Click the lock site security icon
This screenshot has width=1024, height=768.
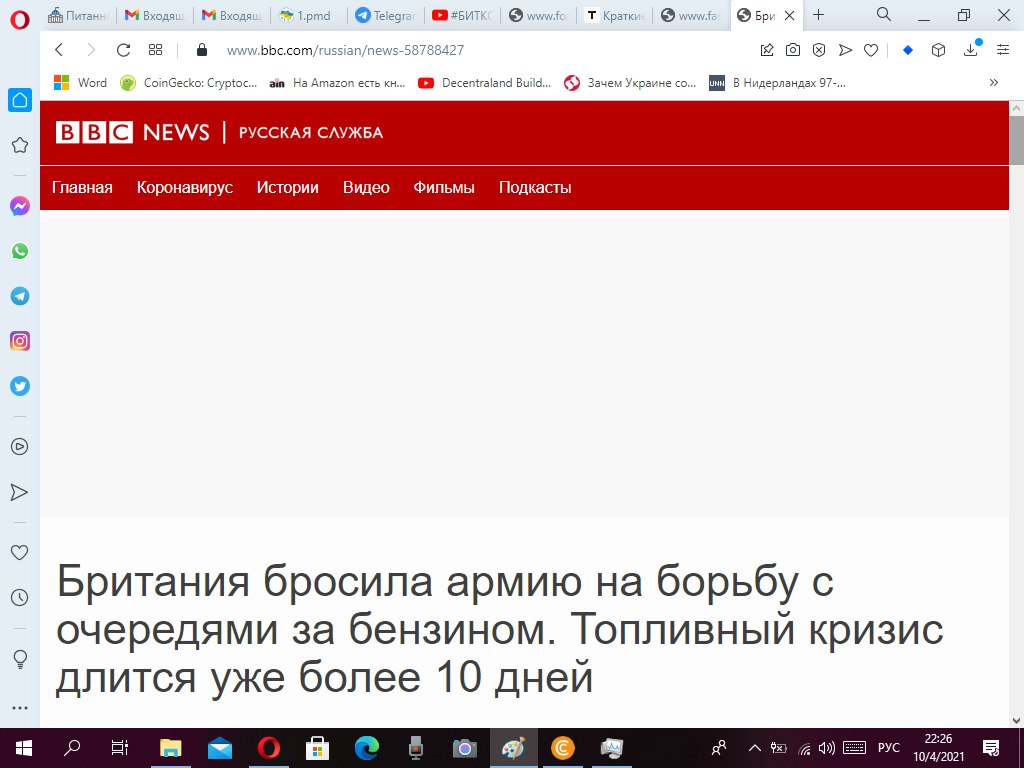(x=202, y=50)
